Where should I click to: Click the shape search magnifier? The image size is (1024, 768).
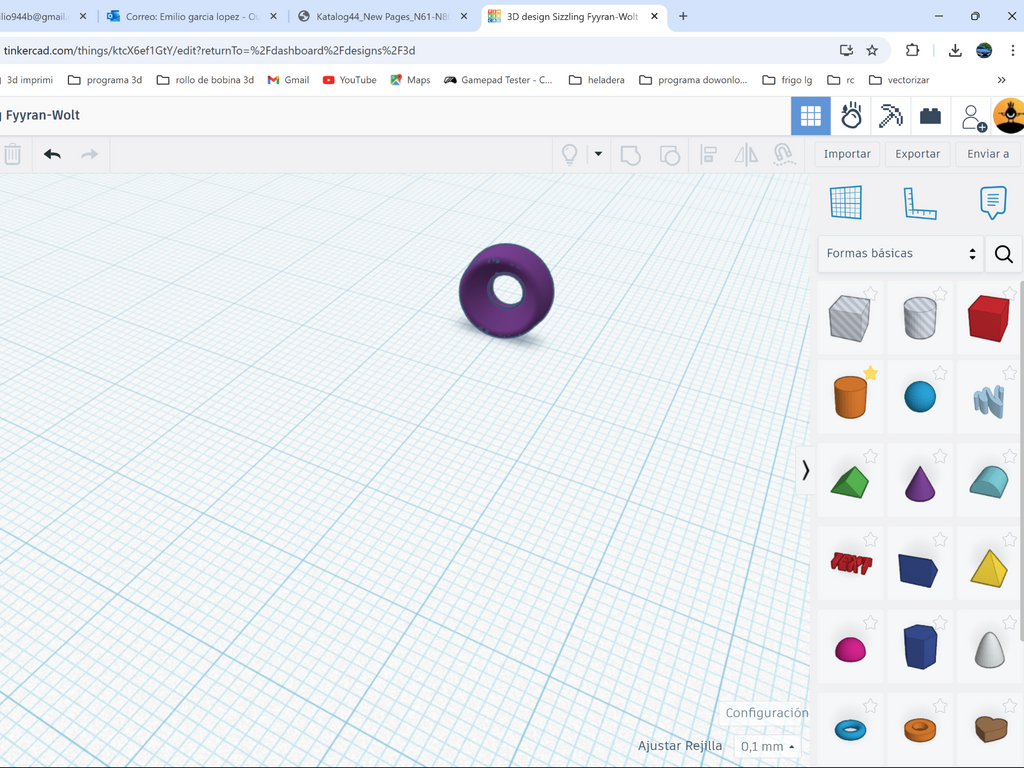[x=1003, y=253]
